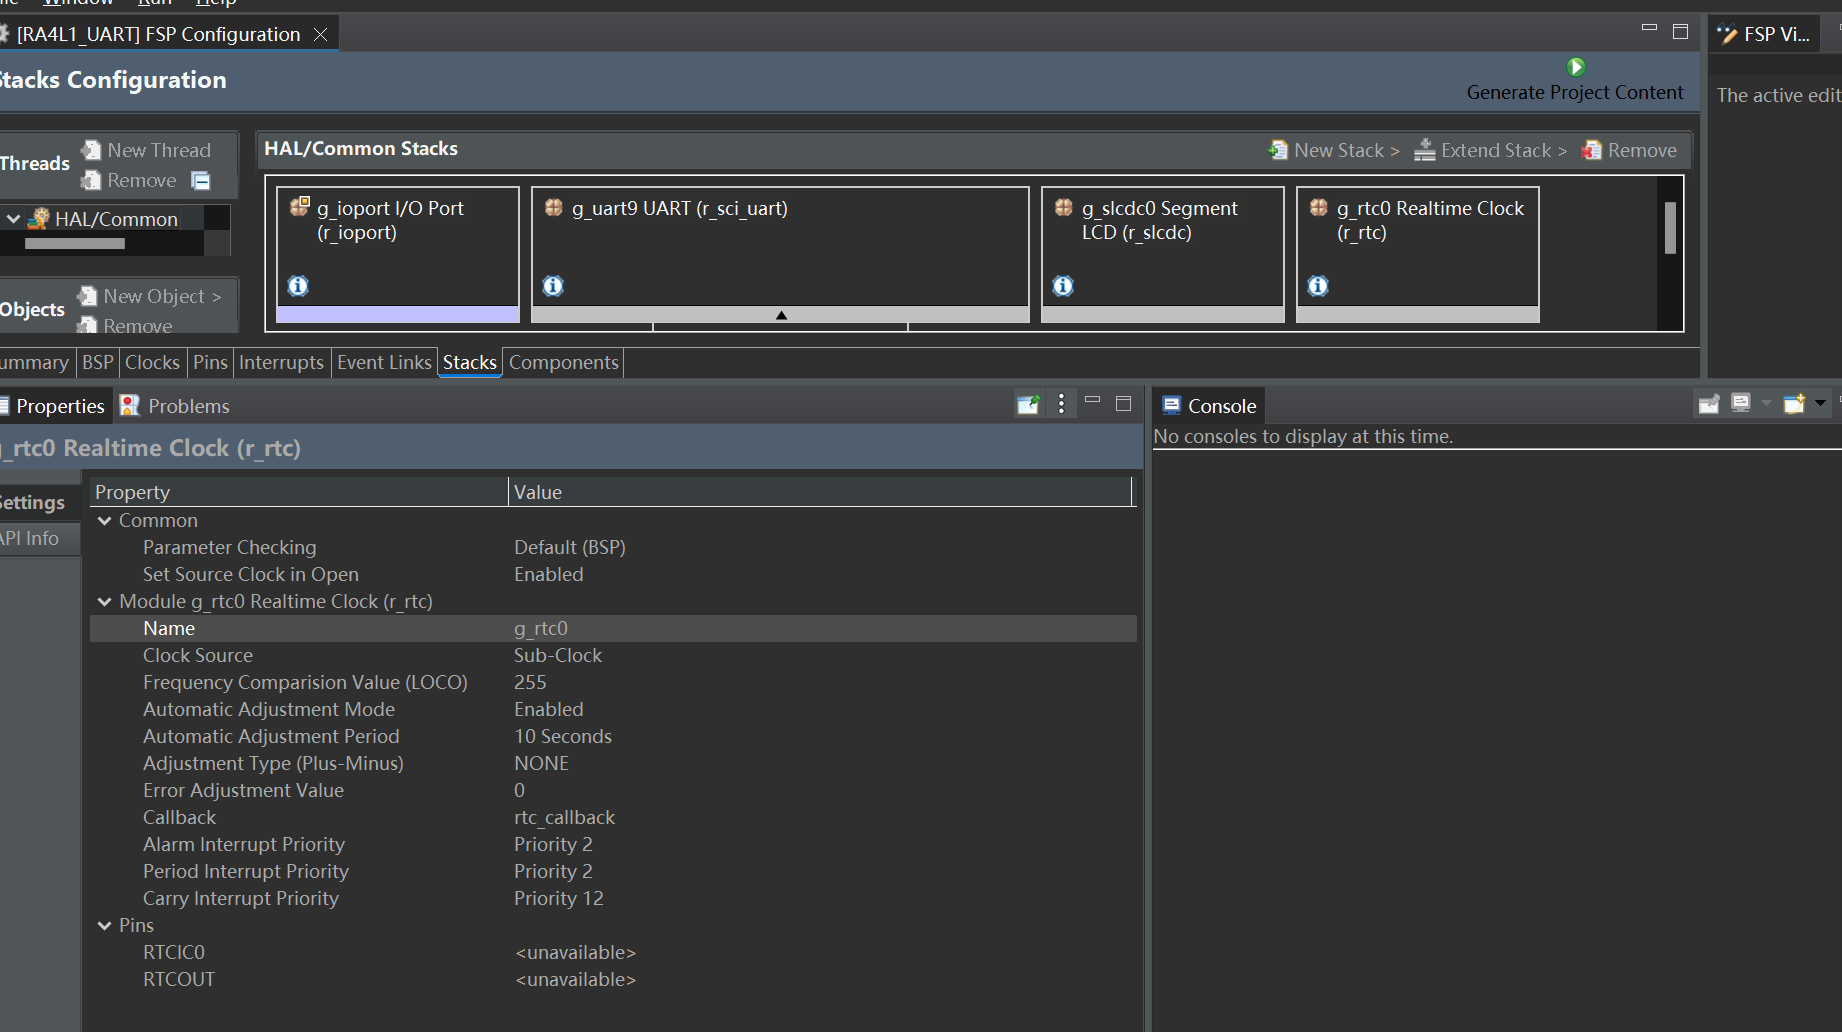Click Generate Project Content green play icon
The height and width of the screenshot is (1032, 1842).
(1576, 67)
